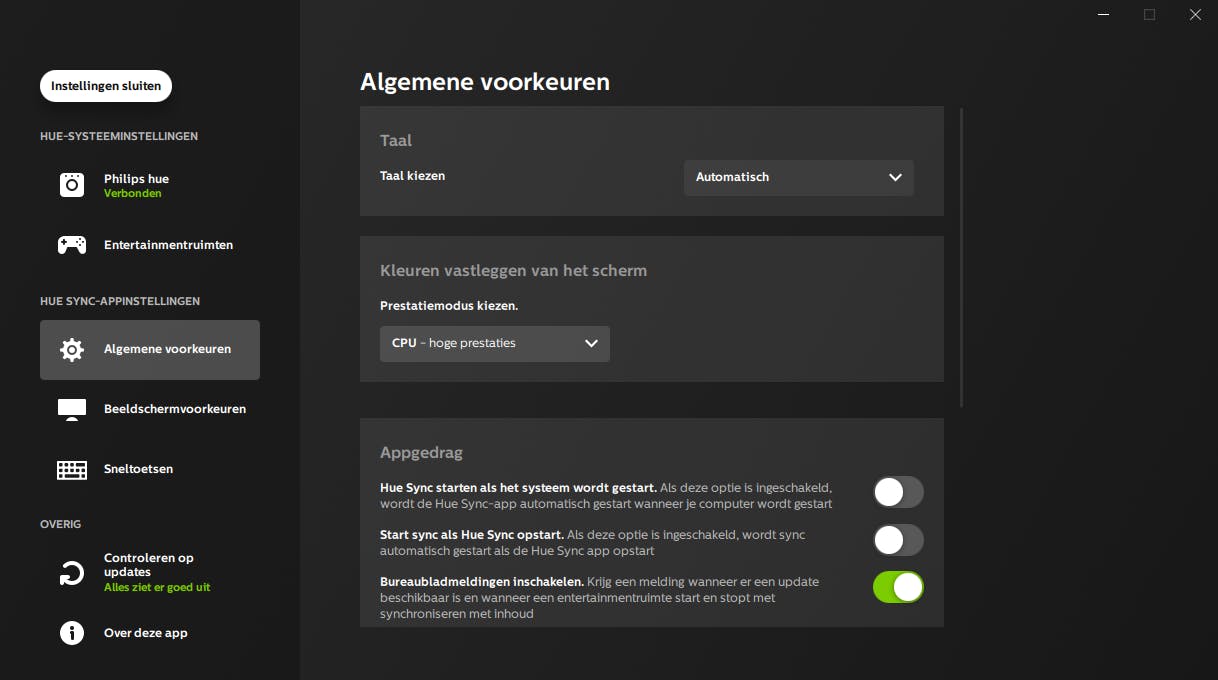Click the Philips hue bridge icon

(72, 185)
